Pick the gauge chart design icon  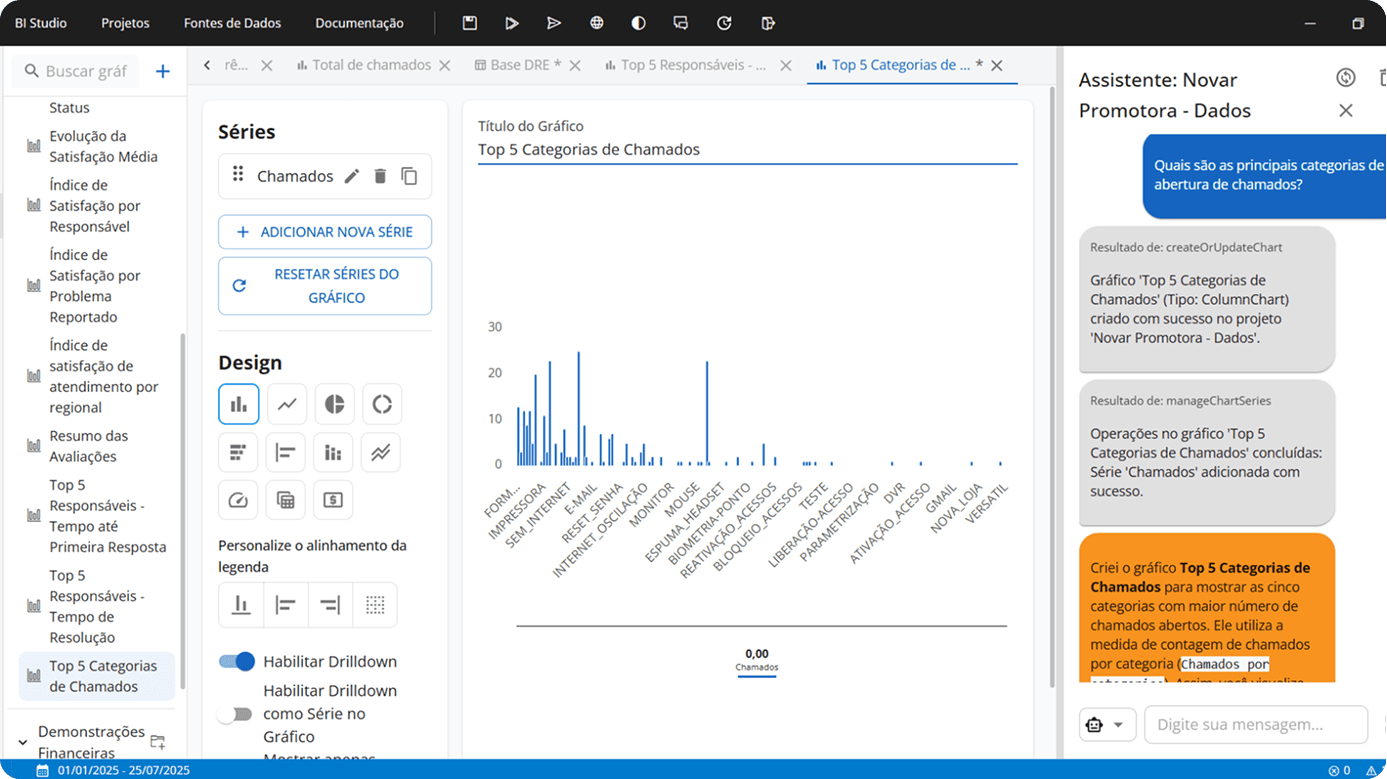pyautogui.click(x=238, y=500)
